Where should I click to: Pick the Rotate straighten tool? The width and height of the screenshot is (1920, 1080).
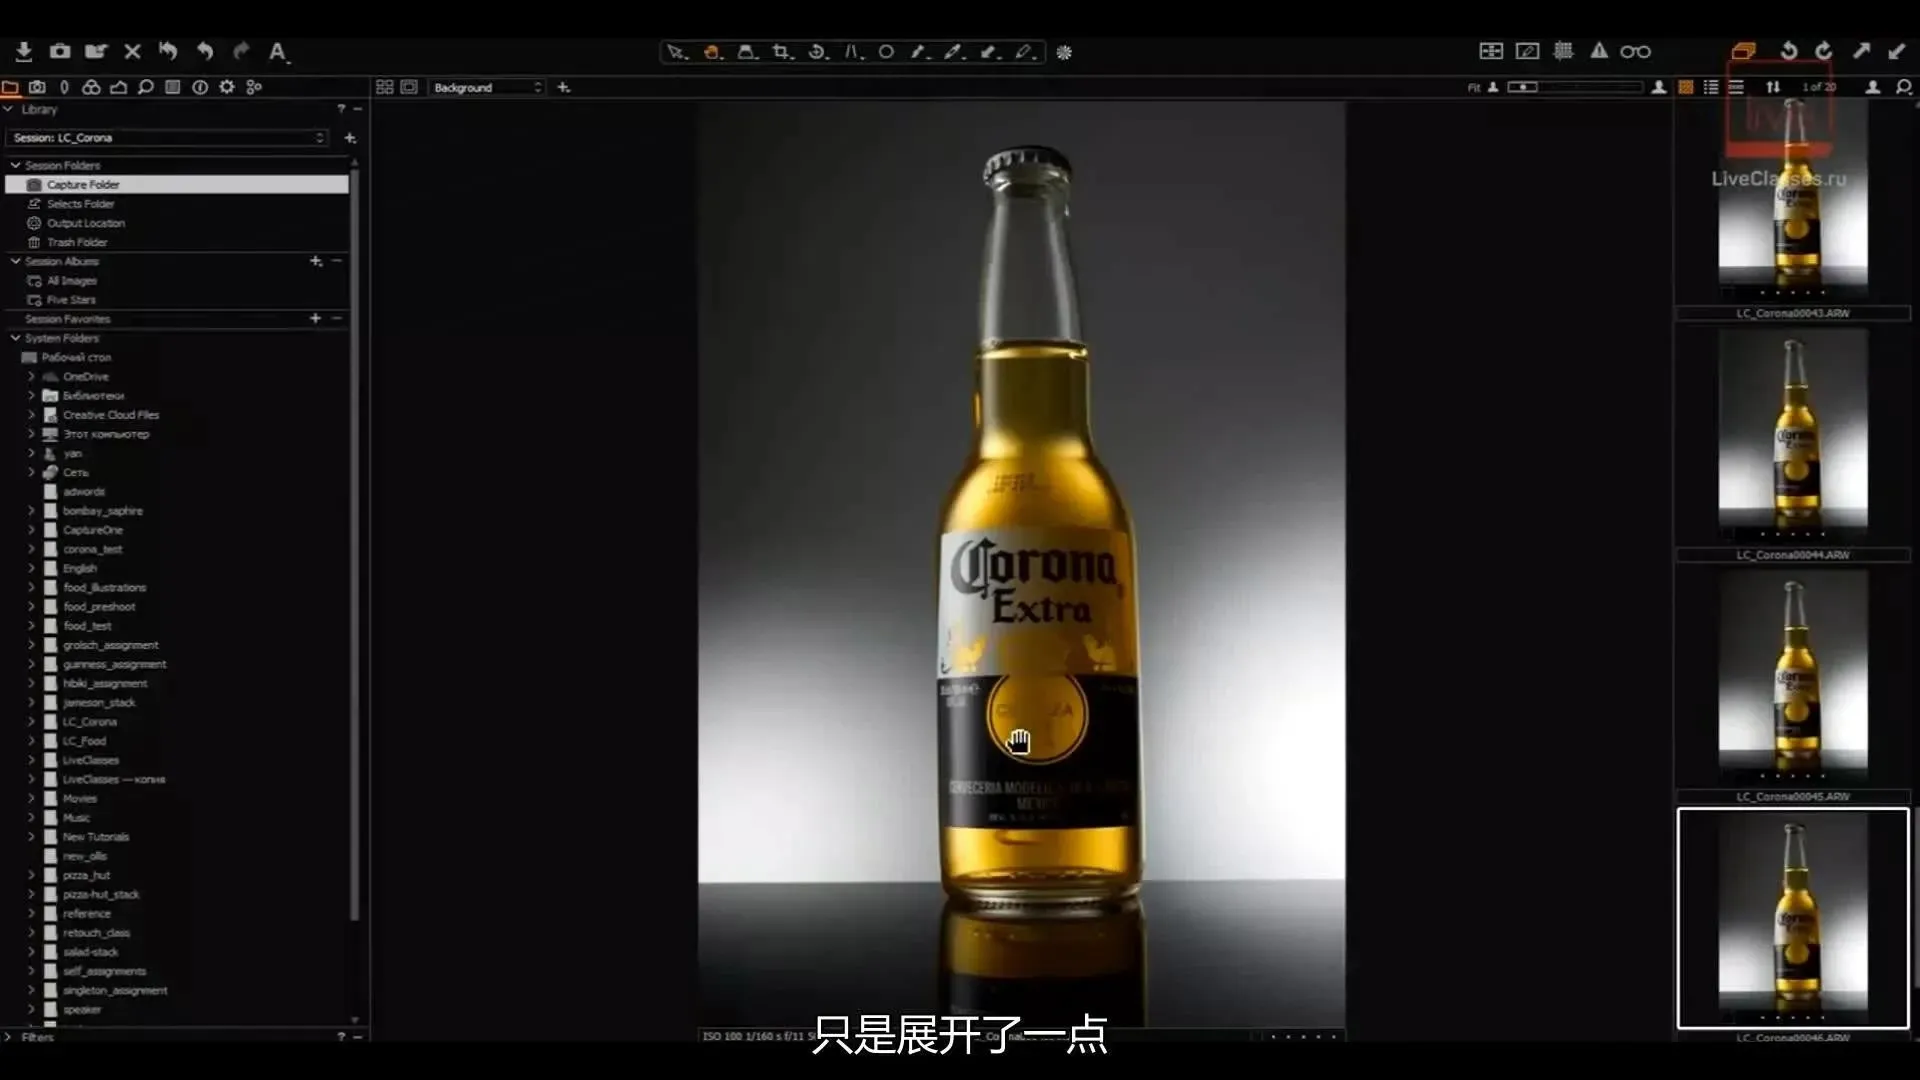[x=817, y=52]
